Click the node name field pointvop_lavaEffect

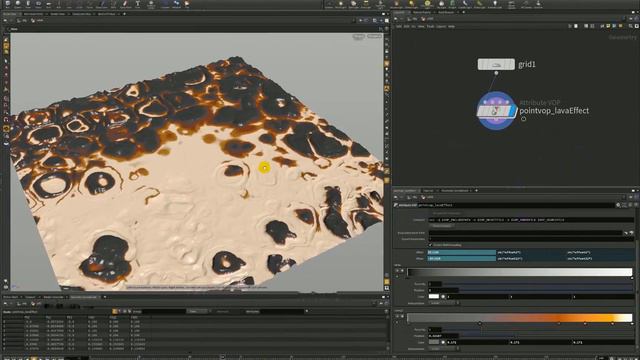click(516, 205)
